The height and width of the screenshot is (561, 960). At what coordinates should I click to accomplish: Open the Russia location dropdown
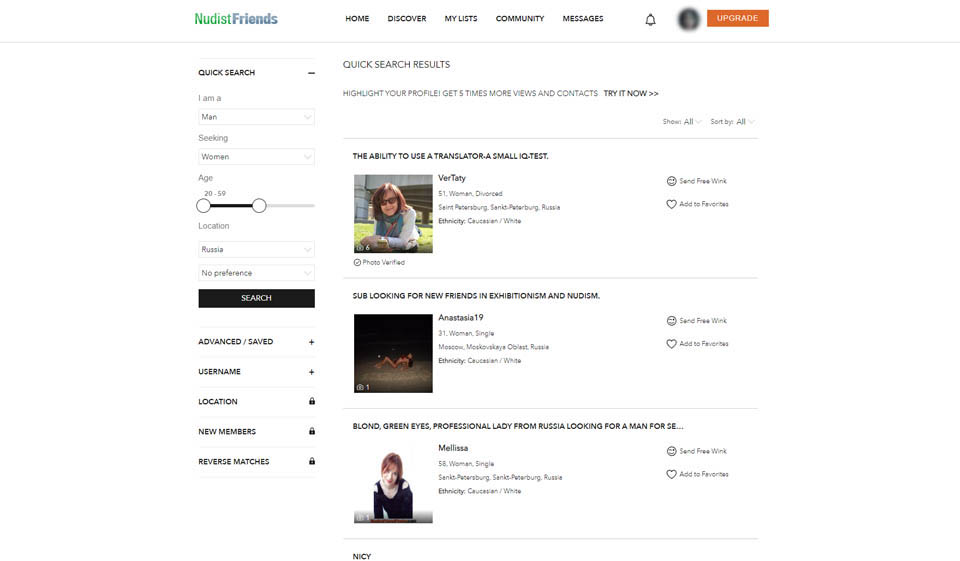[x=256, y=249]
